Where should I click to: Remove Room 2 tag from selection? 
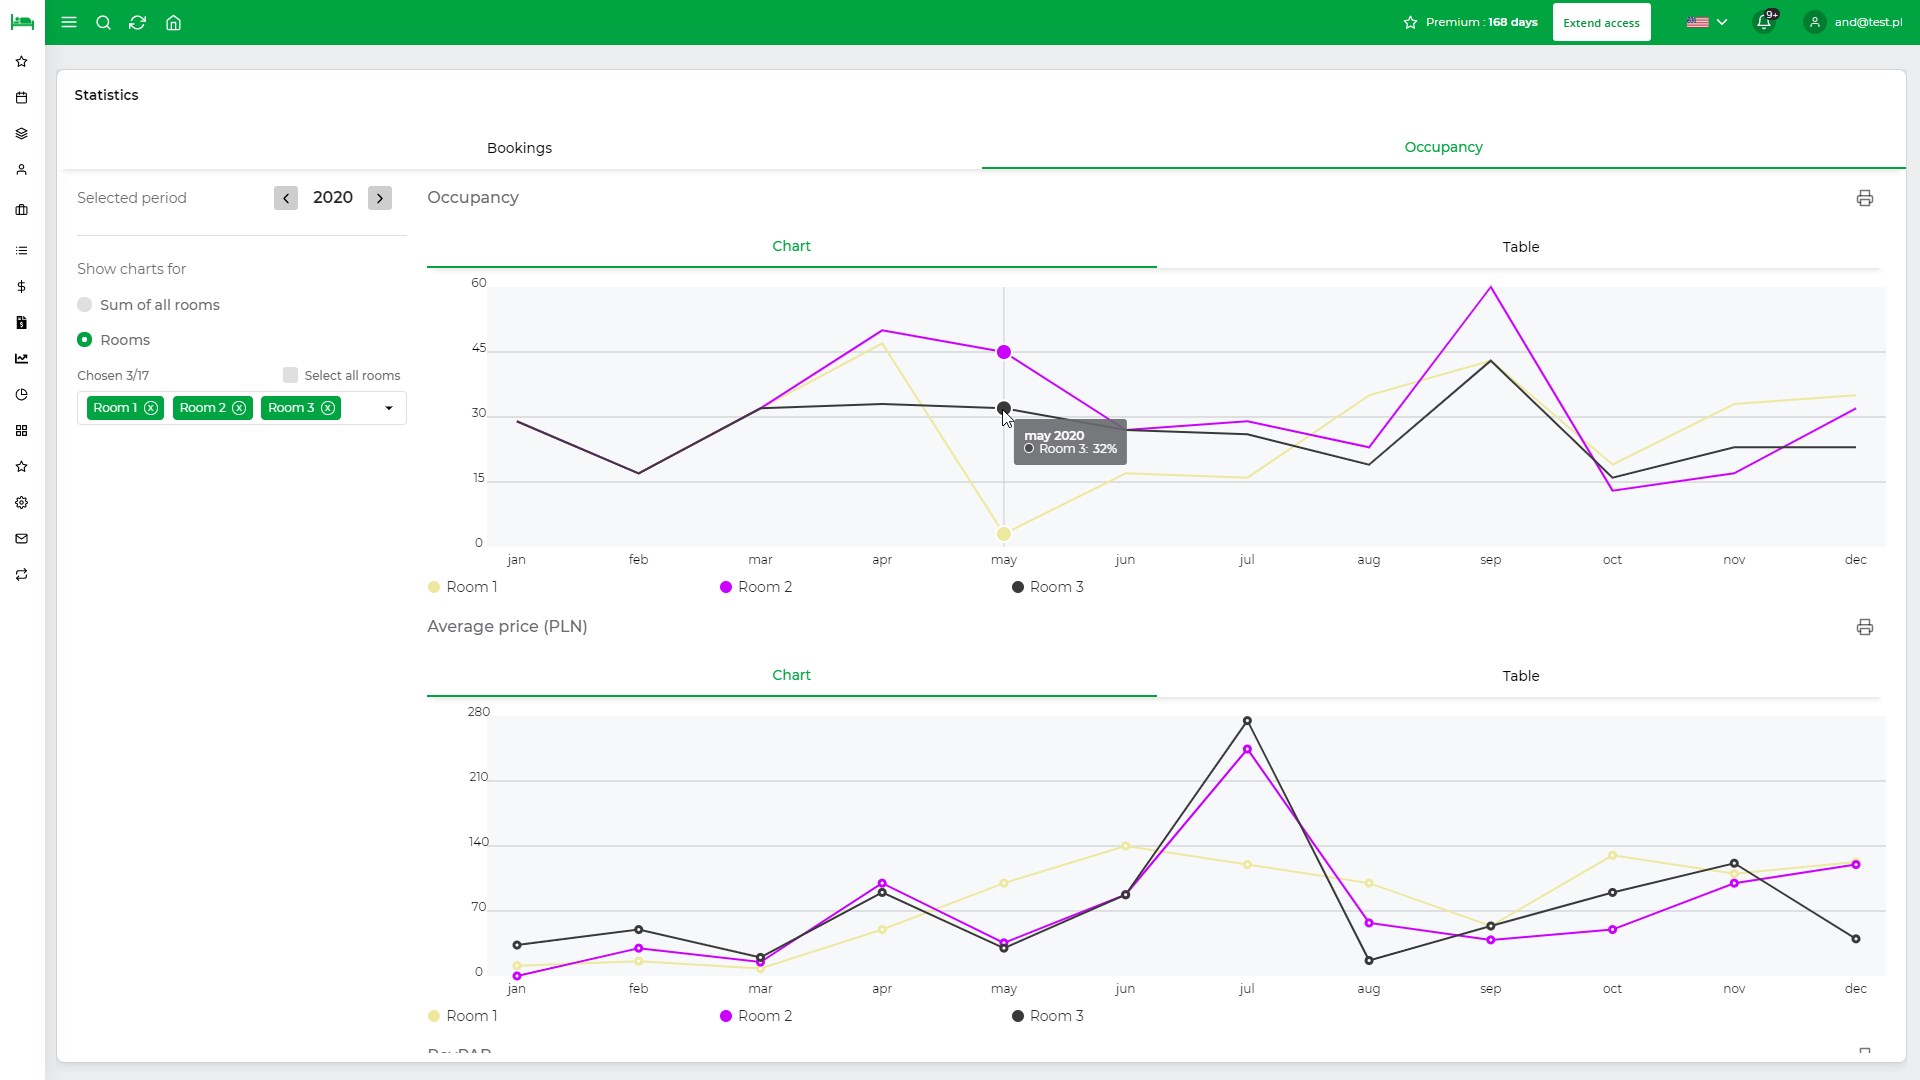pos(239,408)
